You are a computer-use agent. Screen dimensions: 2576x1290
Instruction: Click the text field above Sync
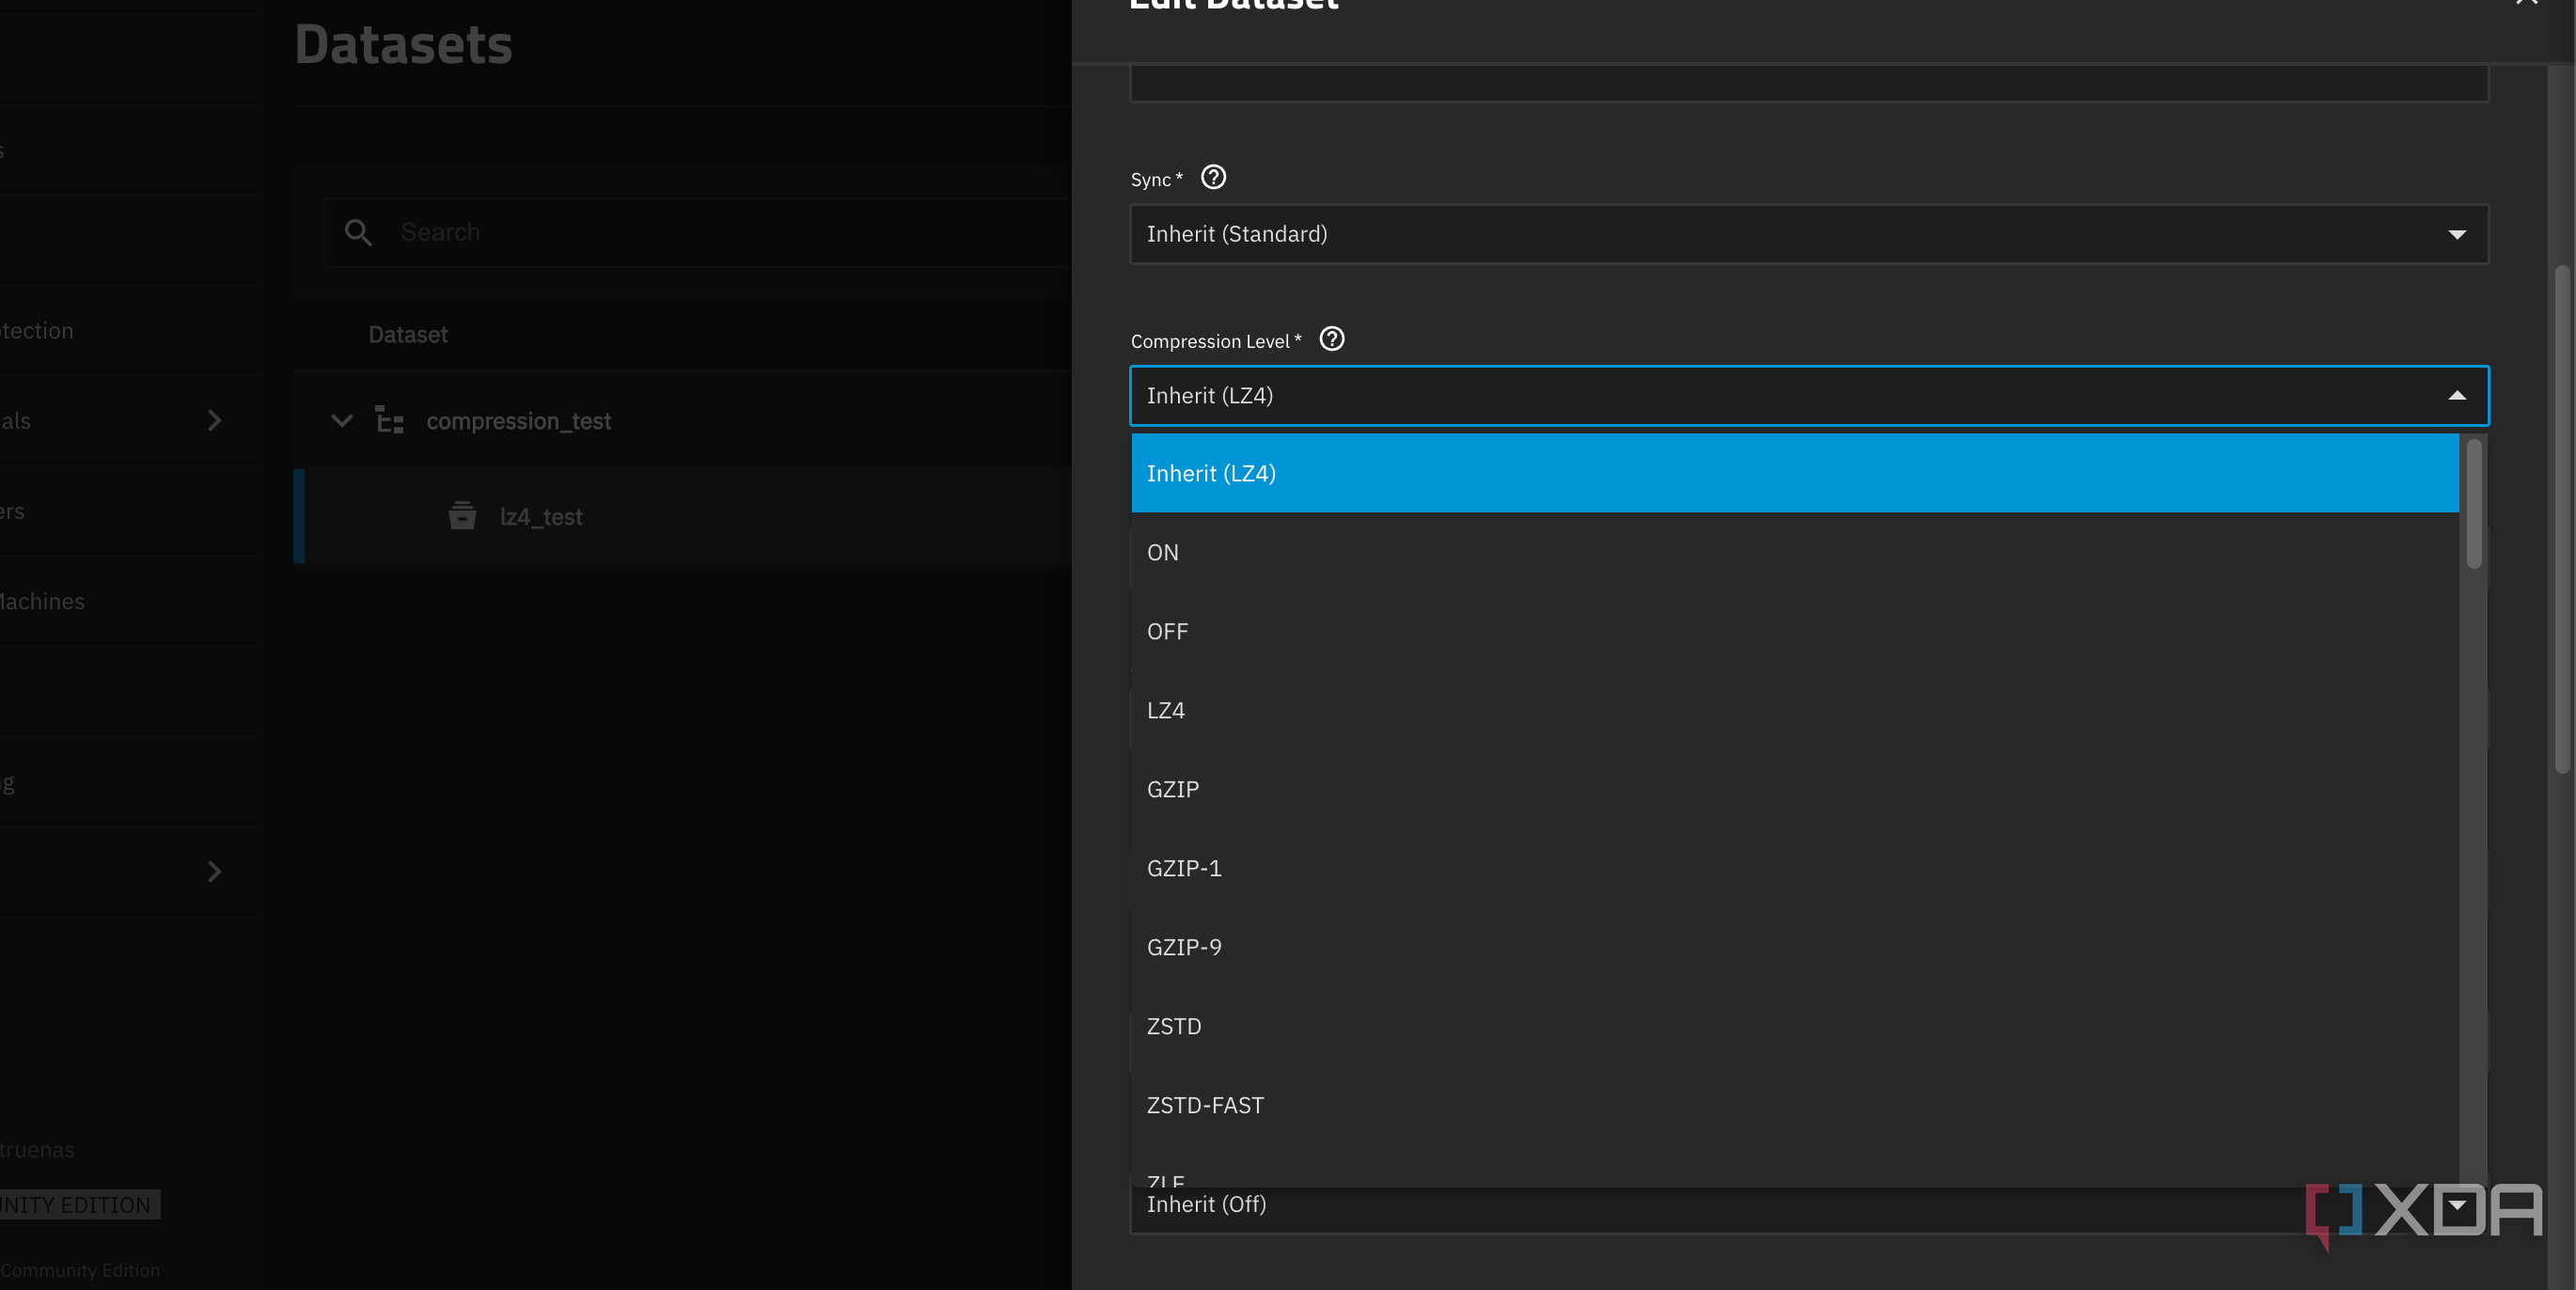click(1809, 82)
